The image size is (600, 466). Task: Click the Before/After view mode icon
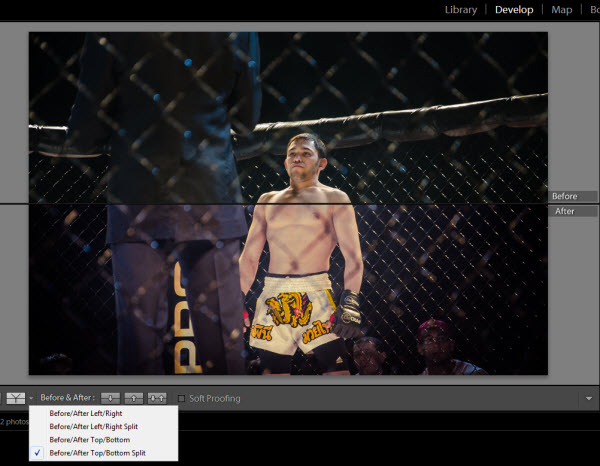coord(15,398)
